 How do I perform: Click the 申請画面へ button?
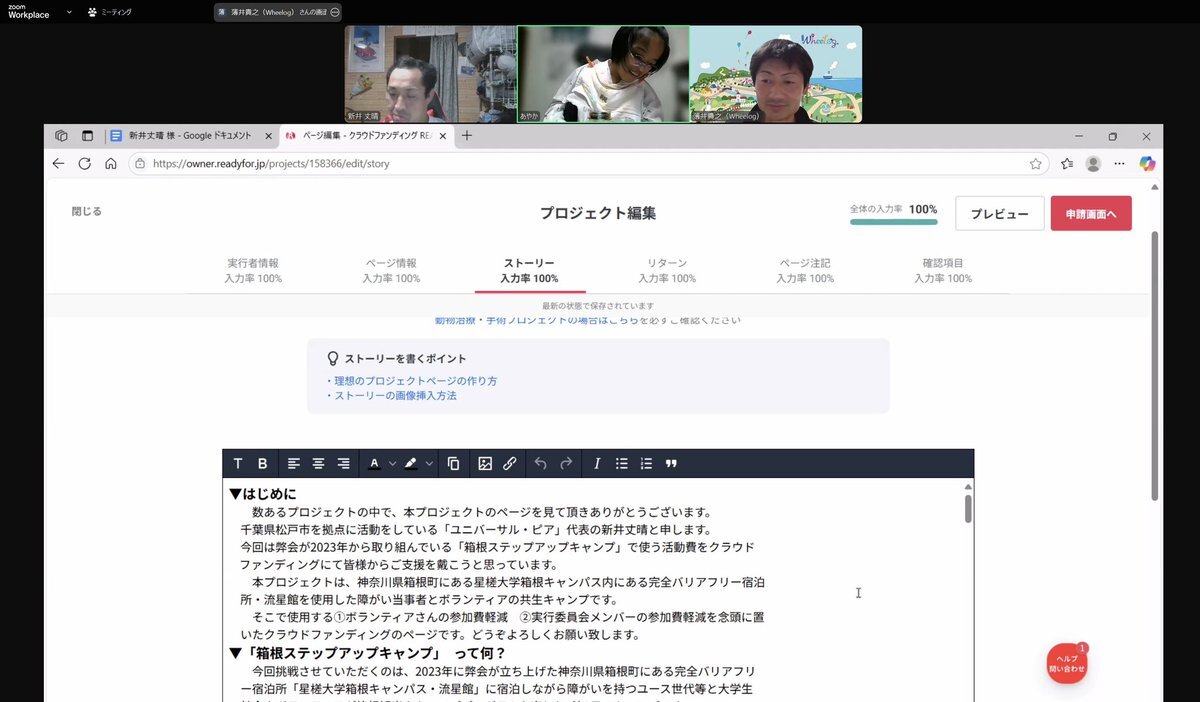[1091, 214]
